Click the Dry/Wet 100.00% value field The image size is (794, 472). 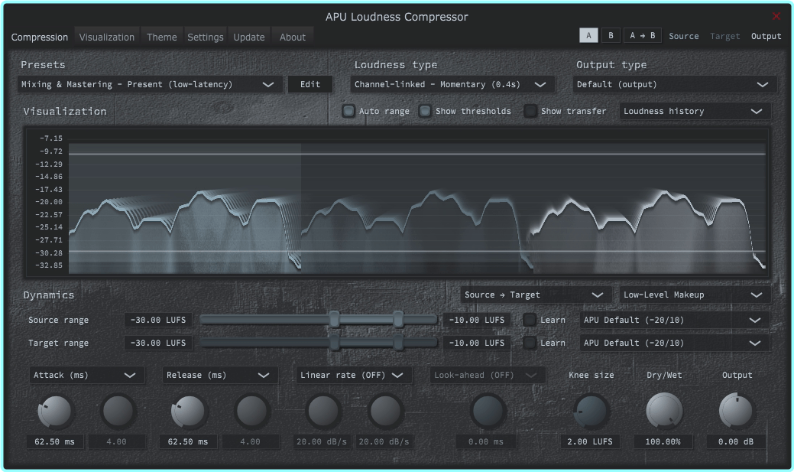[x=663, y=442]
